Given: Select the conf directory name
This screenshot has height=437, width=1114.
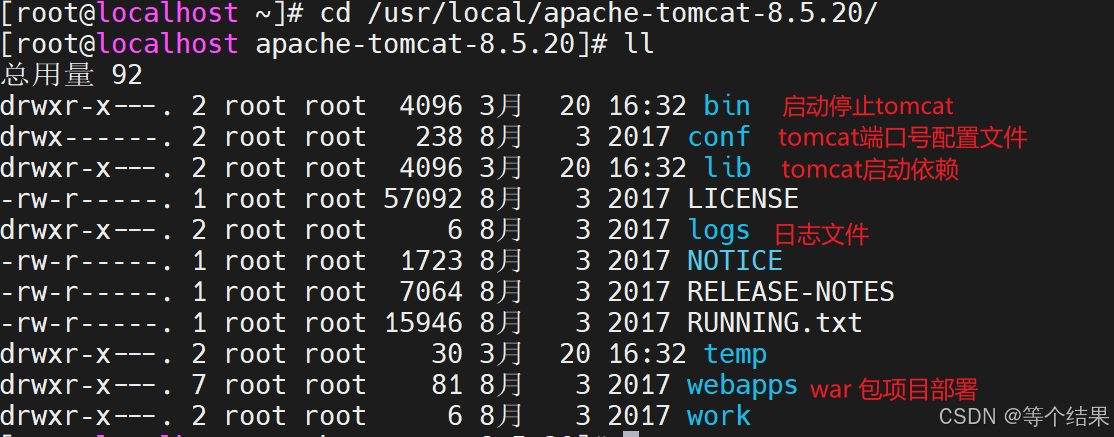Looking at the screenshot, I should coord(718,136).
